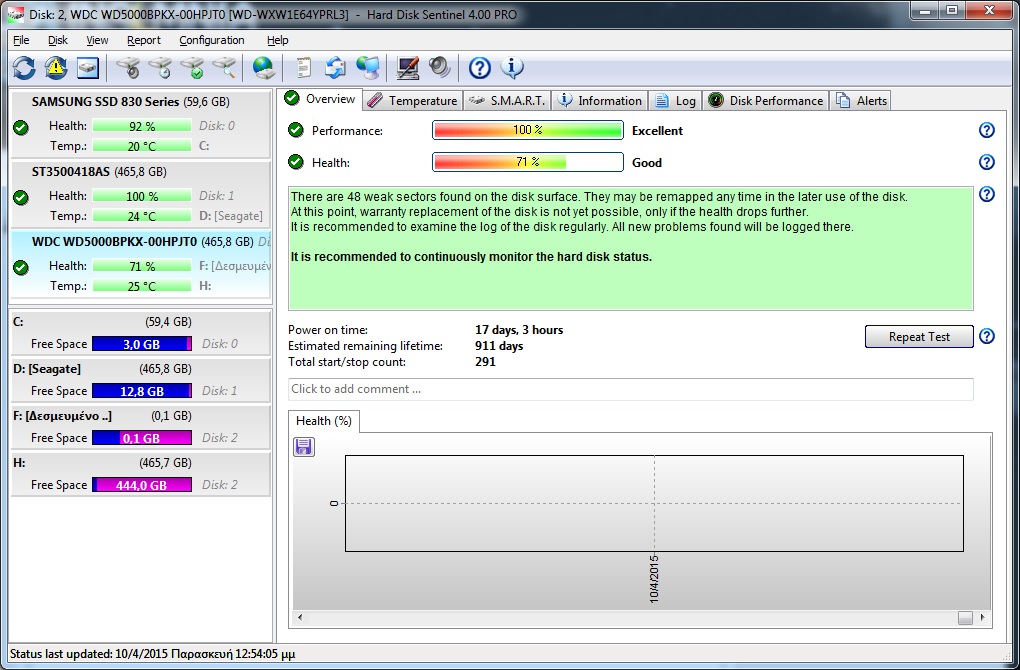The height and width of the screenshot is (670, 1020).
Task: Open the Help menu
Action: click(278, 40)
